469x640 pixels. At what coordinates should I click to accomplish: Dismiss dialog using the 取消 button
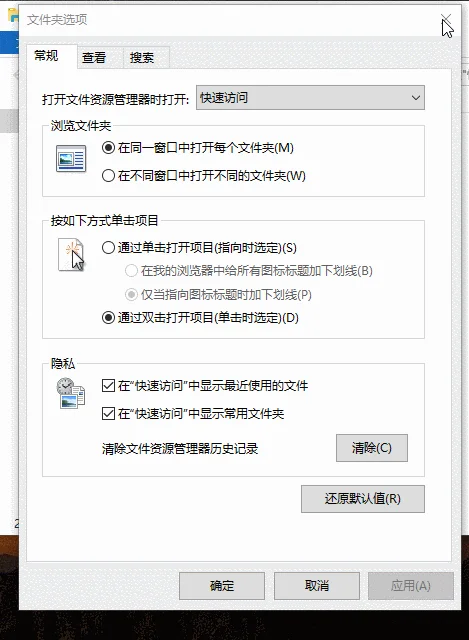(317, 586)
